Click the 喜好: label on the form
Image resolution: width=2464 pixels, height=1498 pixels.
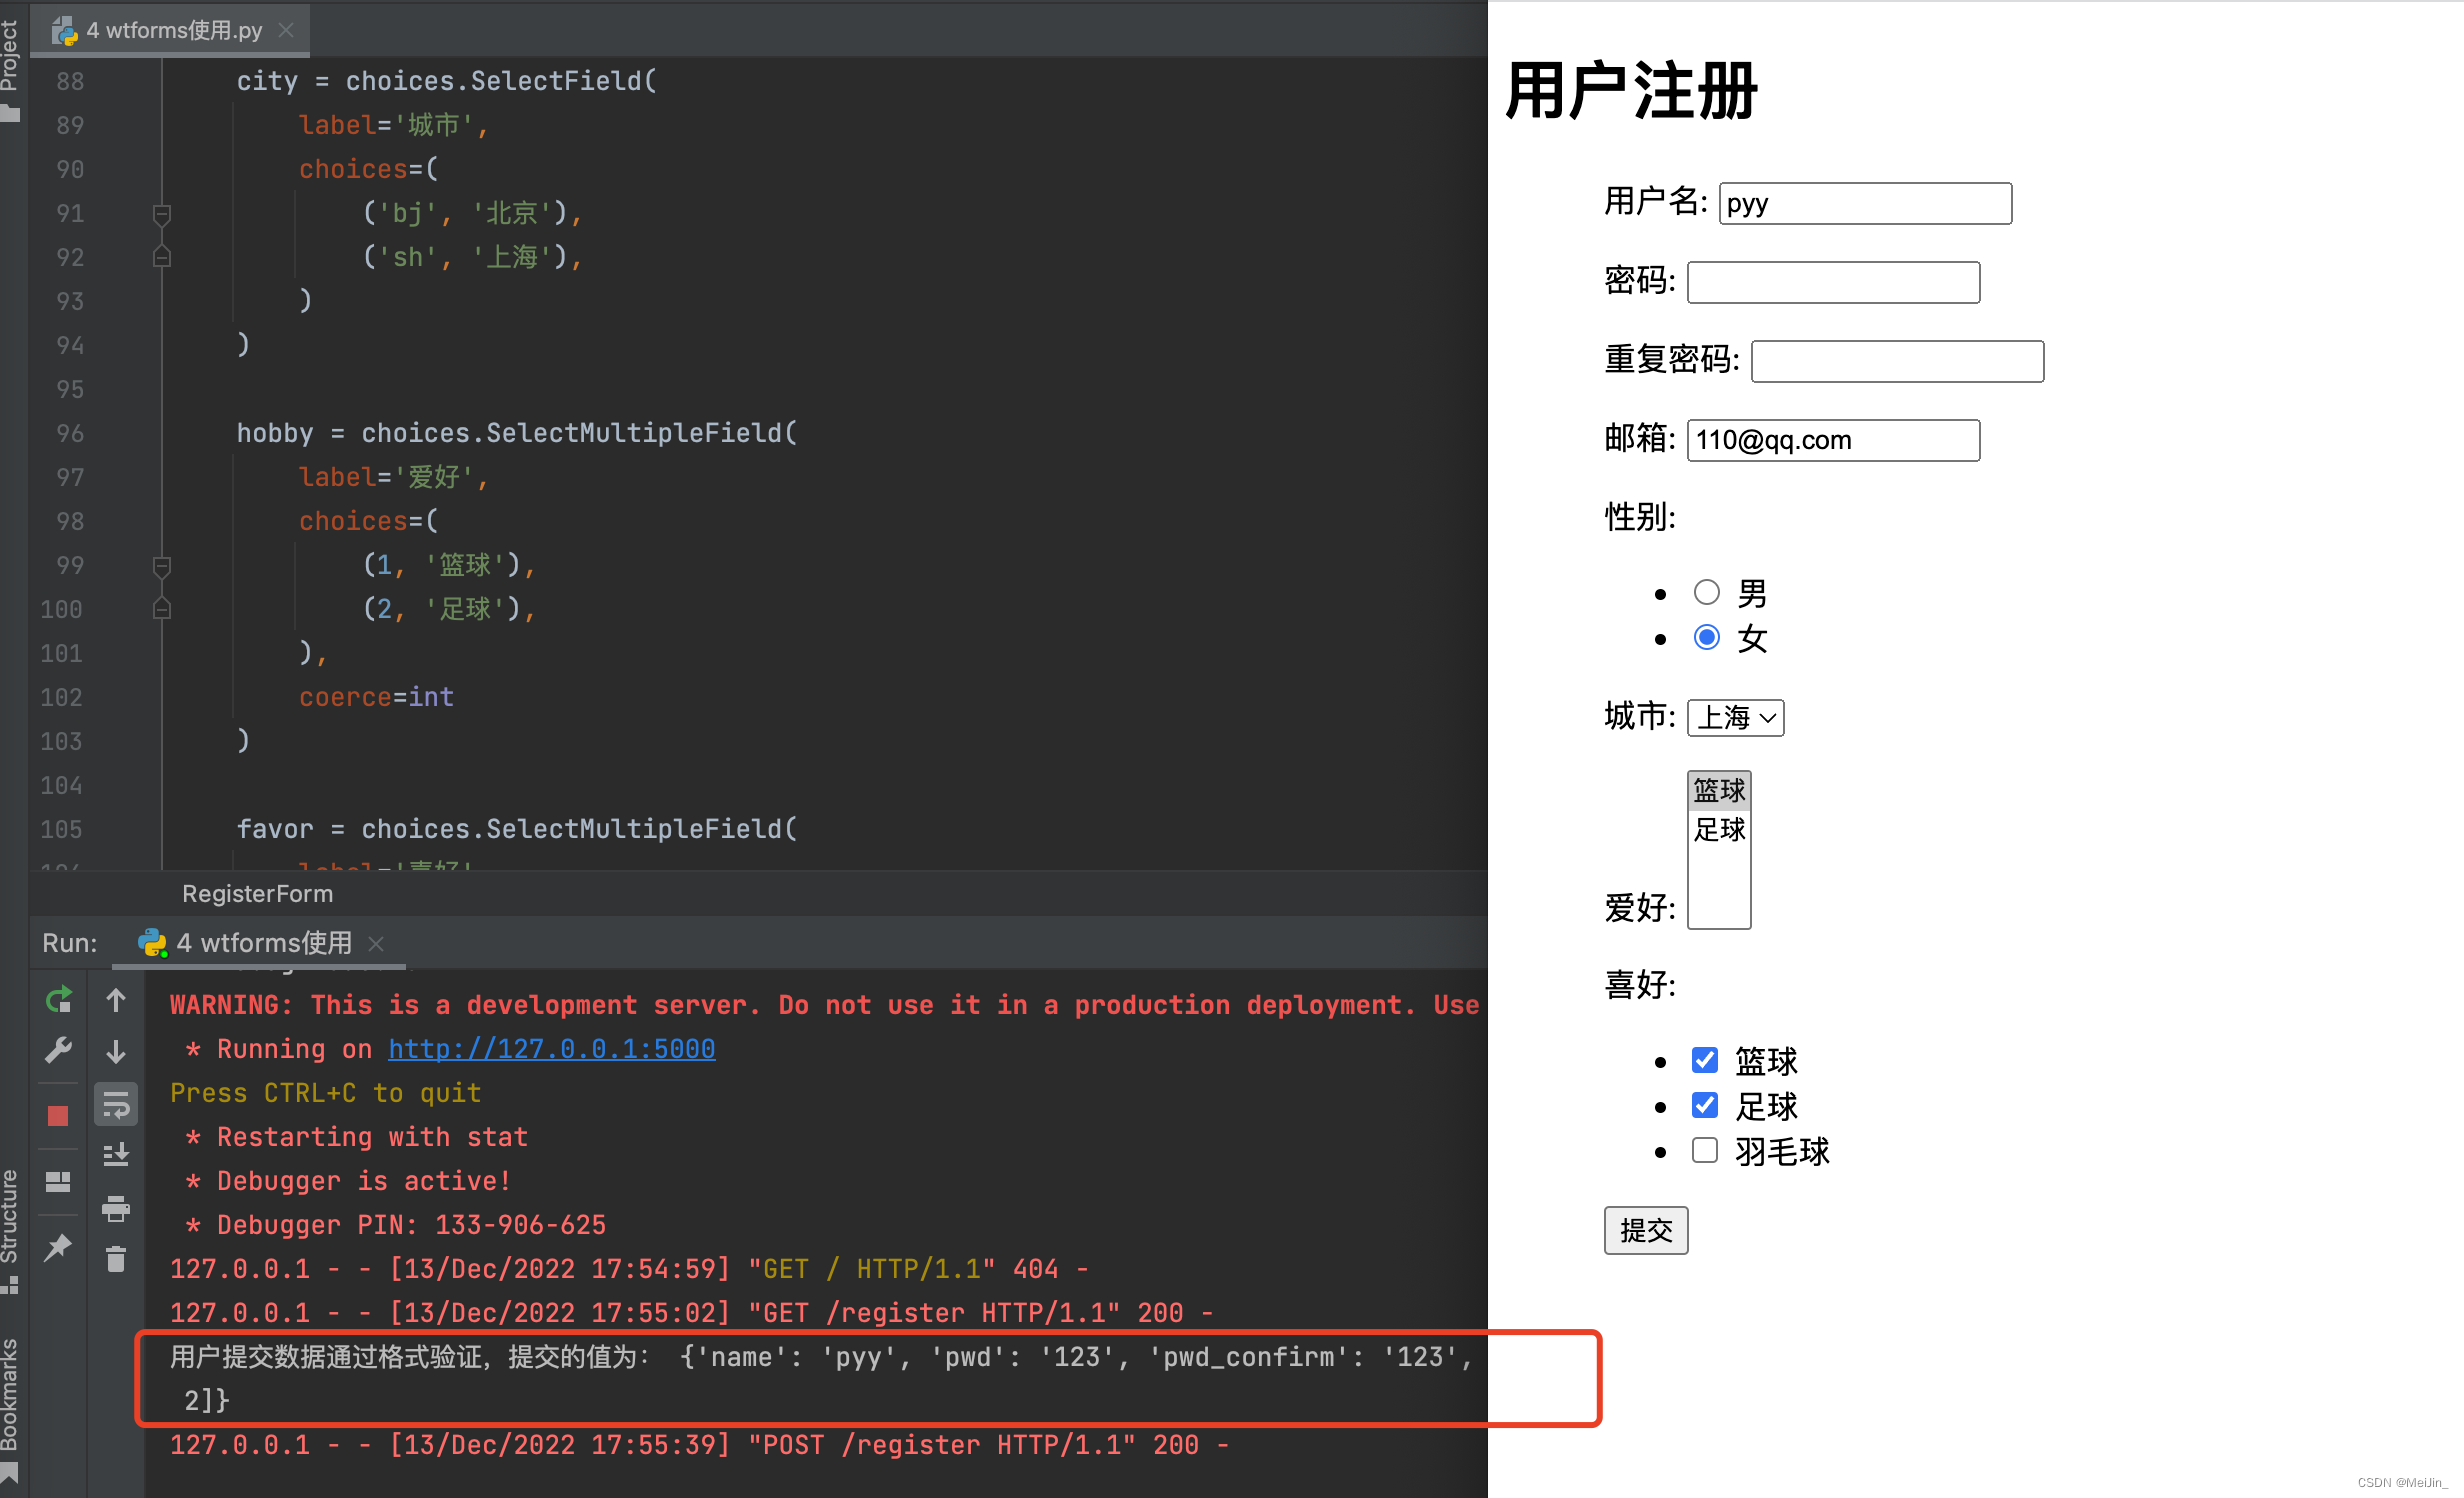1640,985
